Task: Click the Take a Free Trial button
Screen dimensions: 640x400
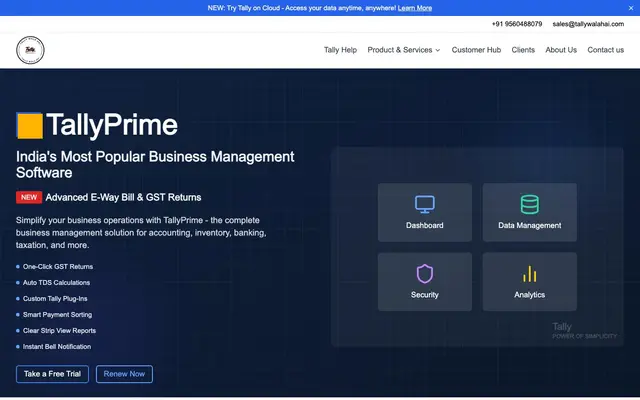Action: click(x=52, y=374)
